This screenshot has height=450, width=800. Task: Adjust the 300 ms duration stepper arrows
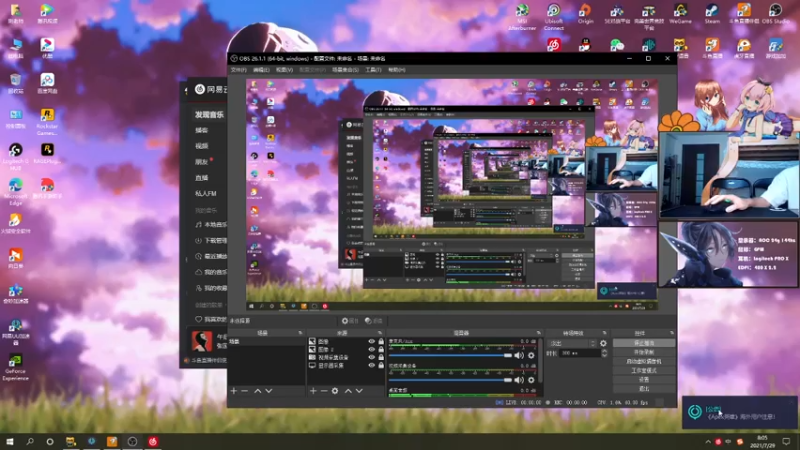[x=604, y=353]
